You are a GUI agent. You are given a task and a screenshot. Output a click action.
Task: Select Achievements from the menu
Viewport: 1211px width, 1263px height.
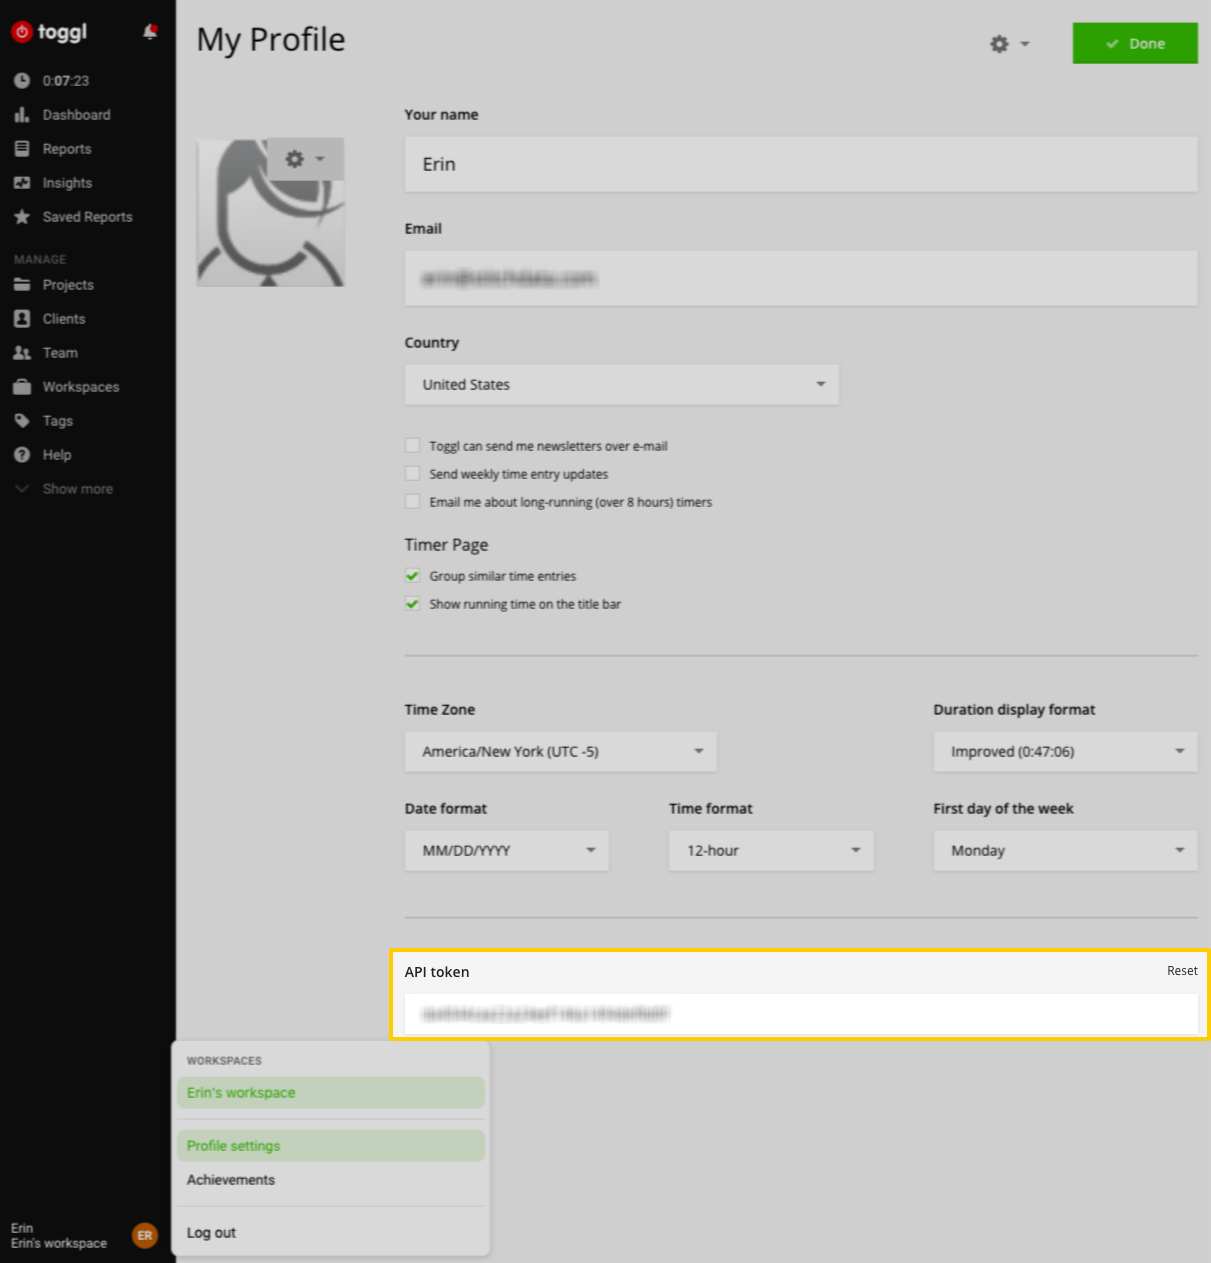point(230,1179)
